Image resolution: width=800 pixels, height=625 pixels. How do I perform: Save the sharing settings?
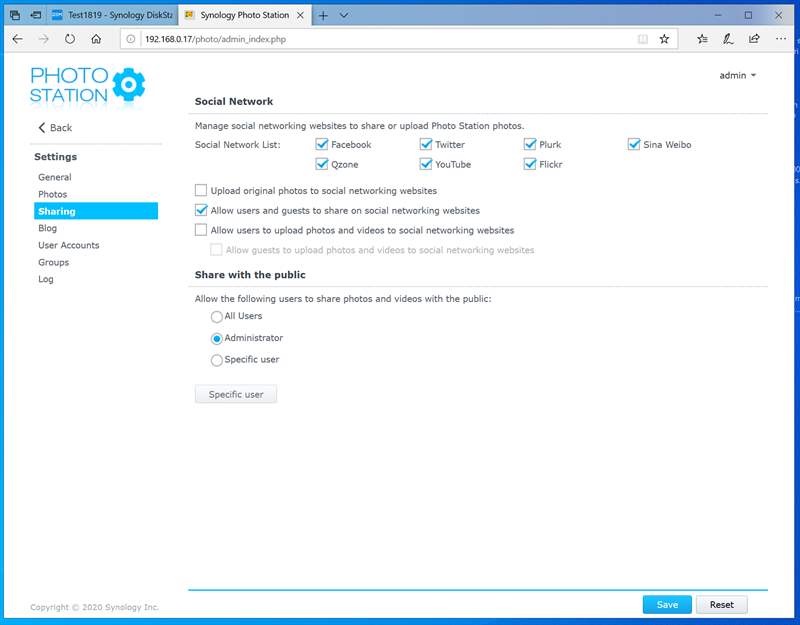pos(666,604)
